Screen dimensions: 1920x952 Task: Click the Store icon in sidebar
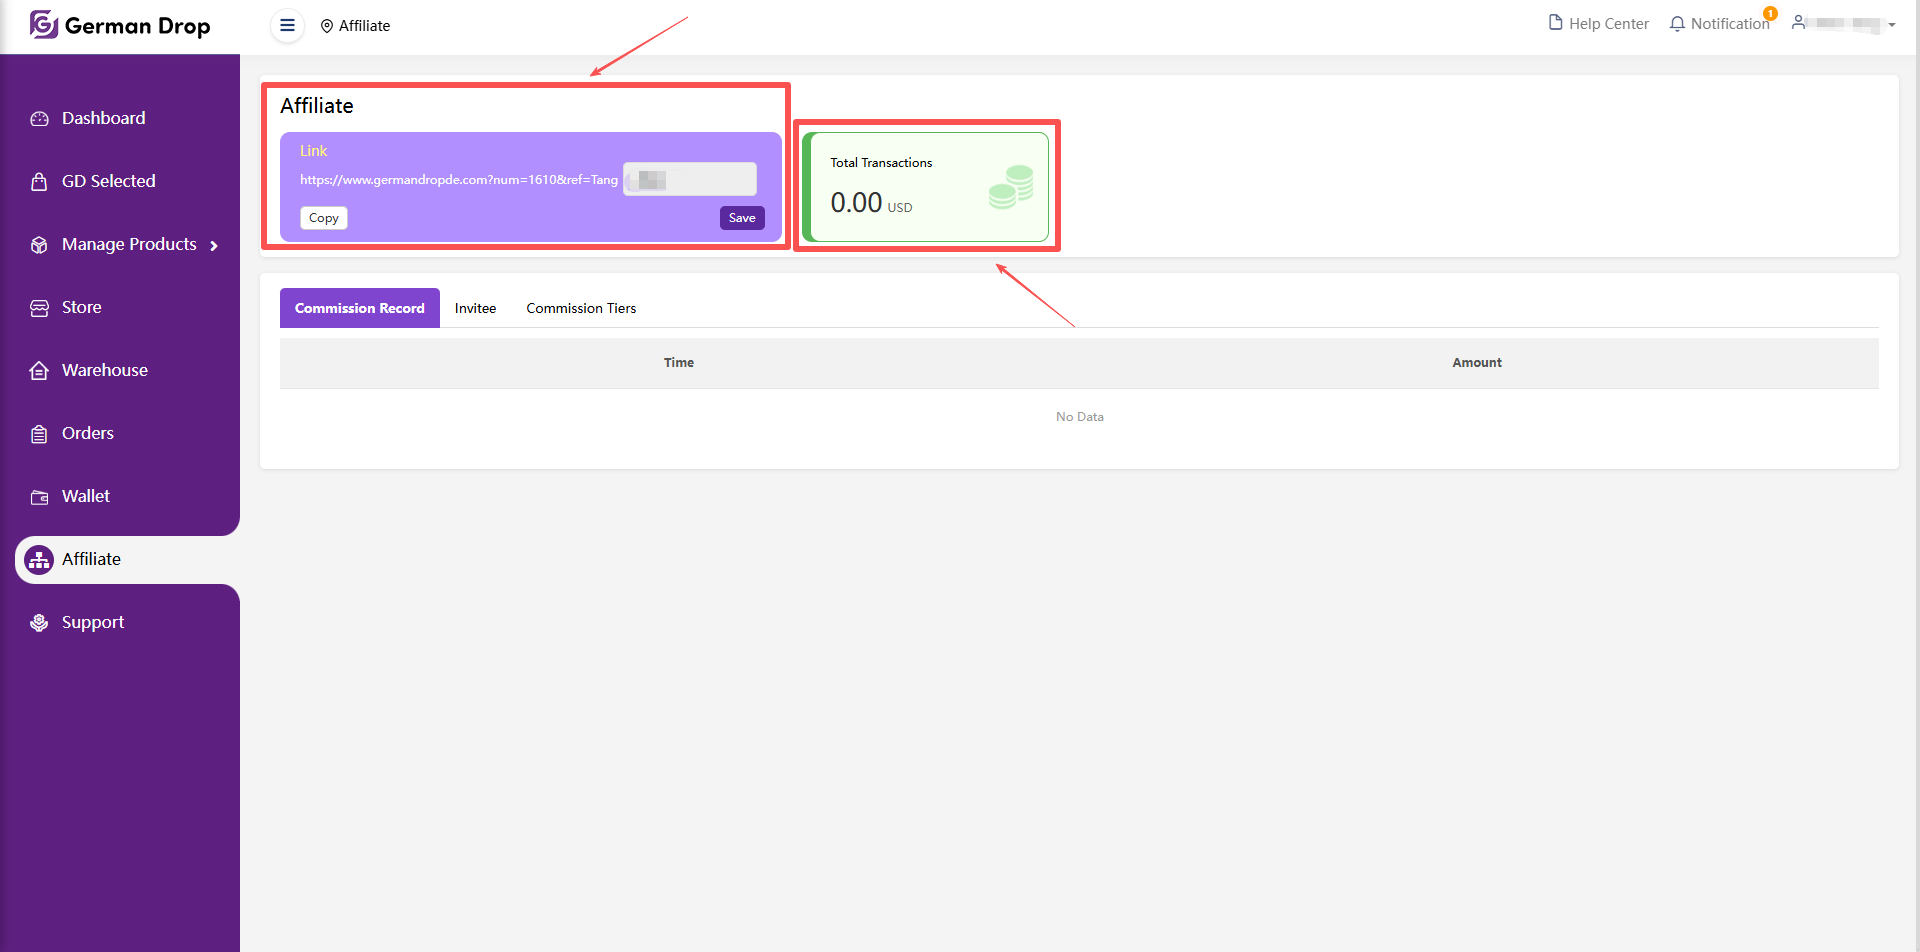pos(39,308)
